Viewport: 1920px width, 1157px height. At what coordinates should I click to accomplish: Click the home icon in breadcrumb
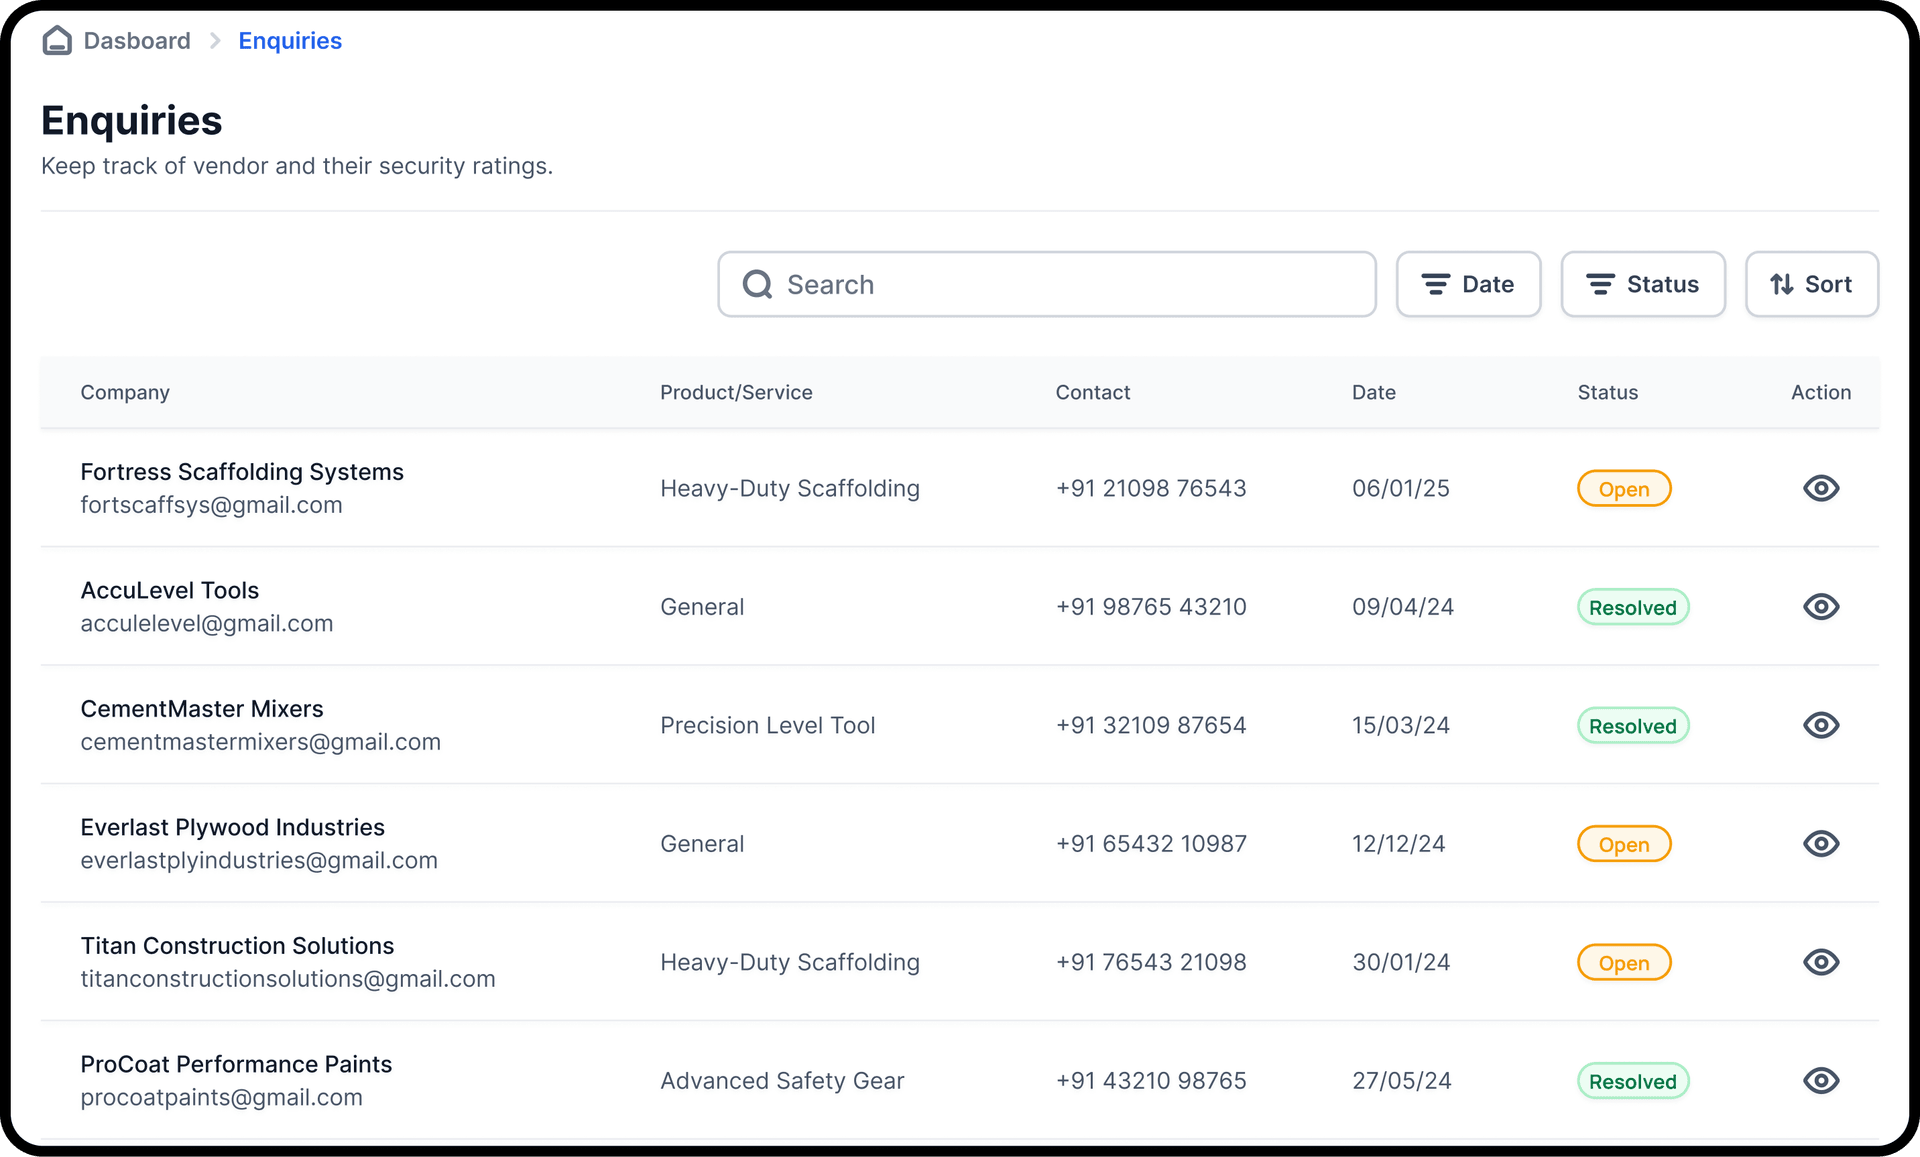57,40
